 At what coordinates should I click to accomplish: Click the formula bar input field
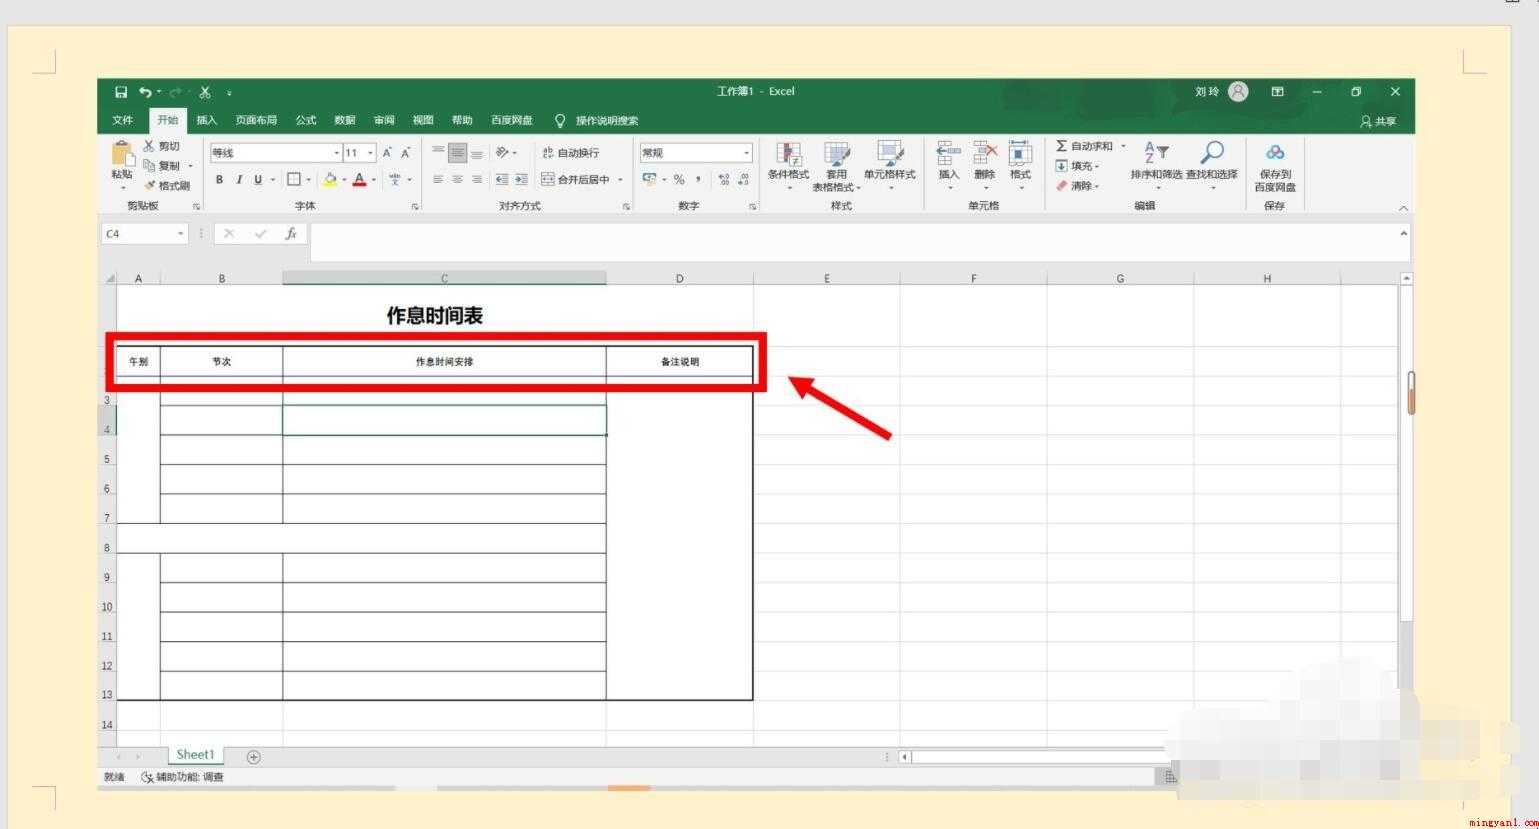855,234
